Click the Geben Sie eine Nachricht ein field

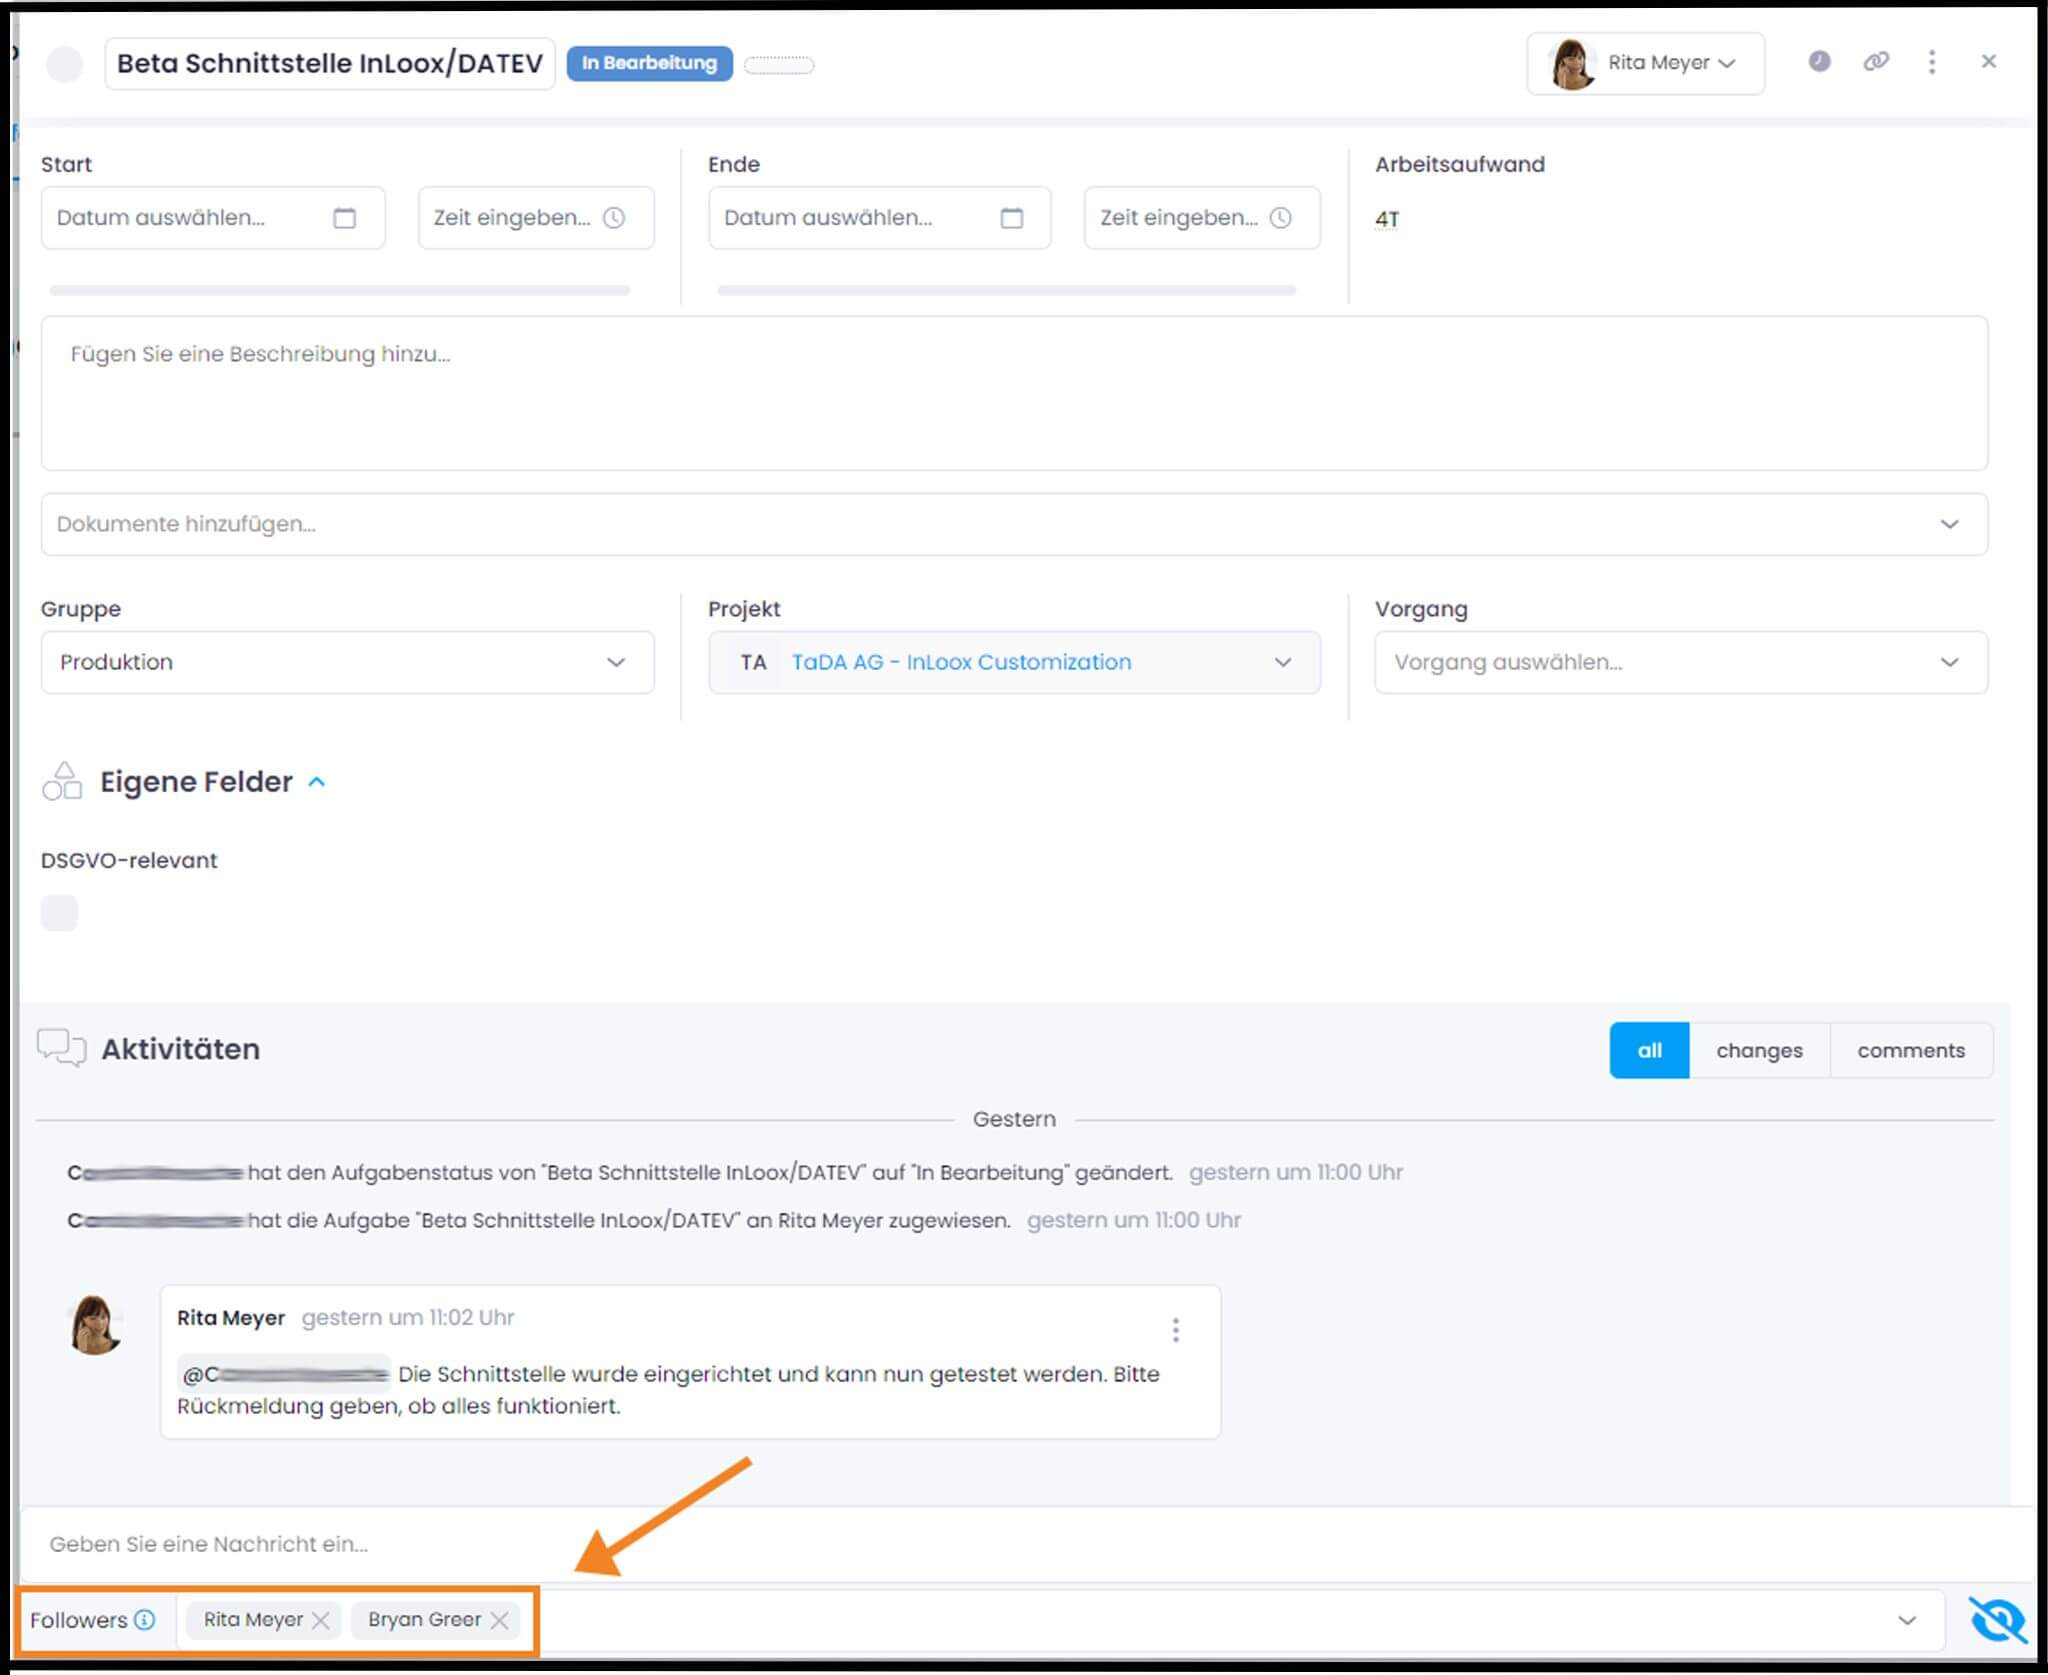1028,1544
